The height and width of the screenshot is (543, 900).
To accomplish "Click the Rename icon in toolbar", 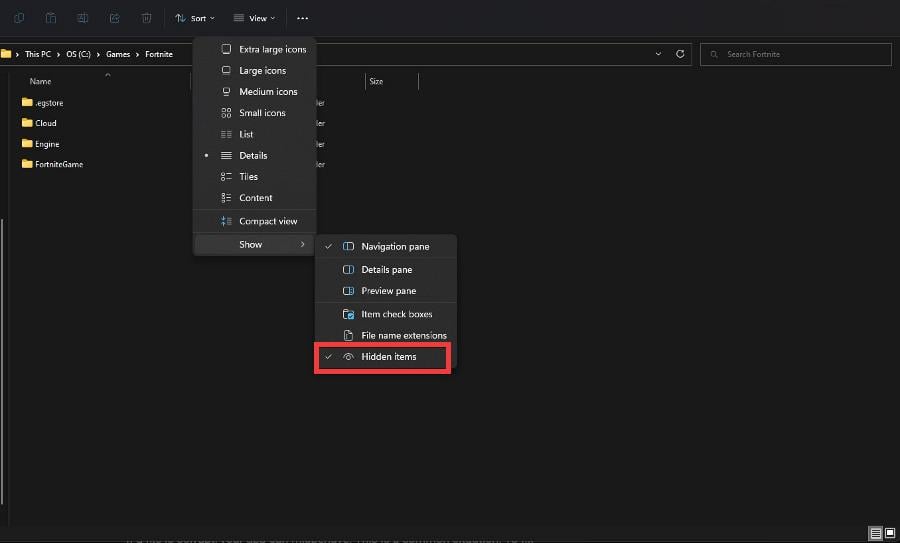I will [x=83, y=18].
